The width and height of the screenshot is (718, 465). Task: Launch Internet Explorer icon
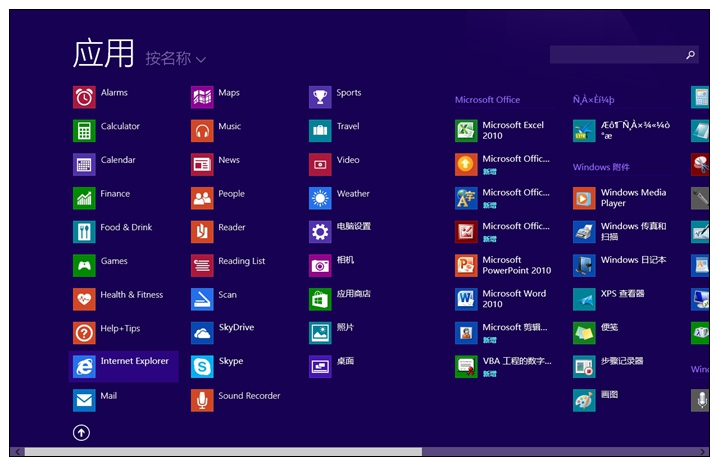84,367
